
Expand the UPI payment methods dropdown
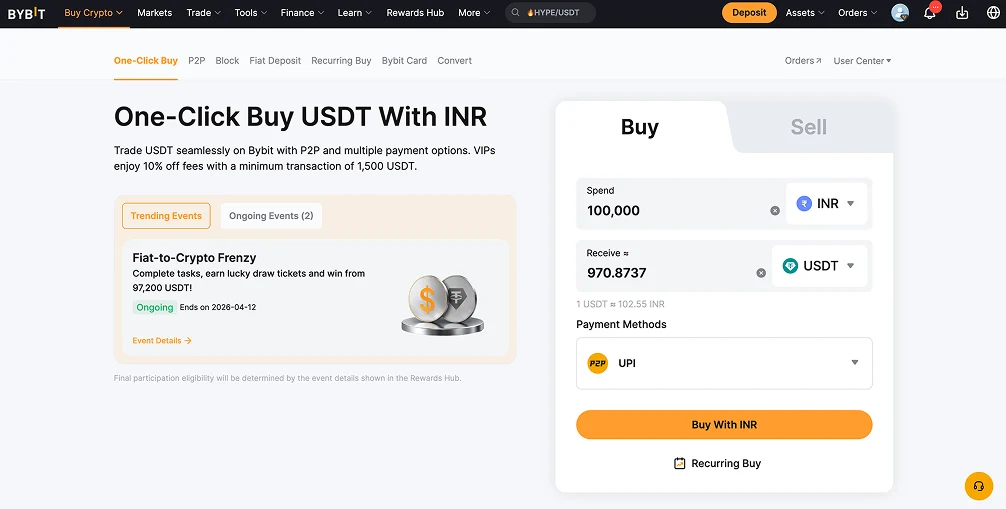724,363
